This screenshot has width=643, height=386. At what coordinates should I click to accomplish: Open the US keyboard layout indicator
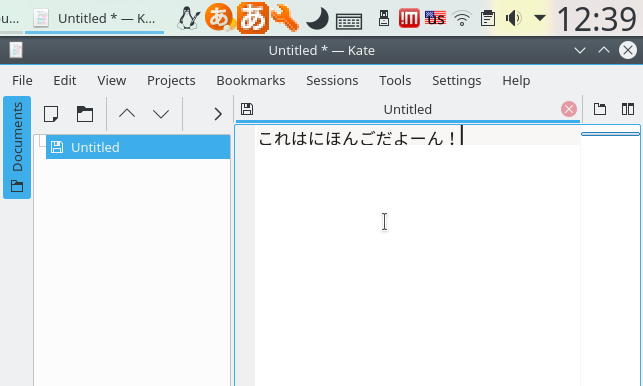point(435,18)
